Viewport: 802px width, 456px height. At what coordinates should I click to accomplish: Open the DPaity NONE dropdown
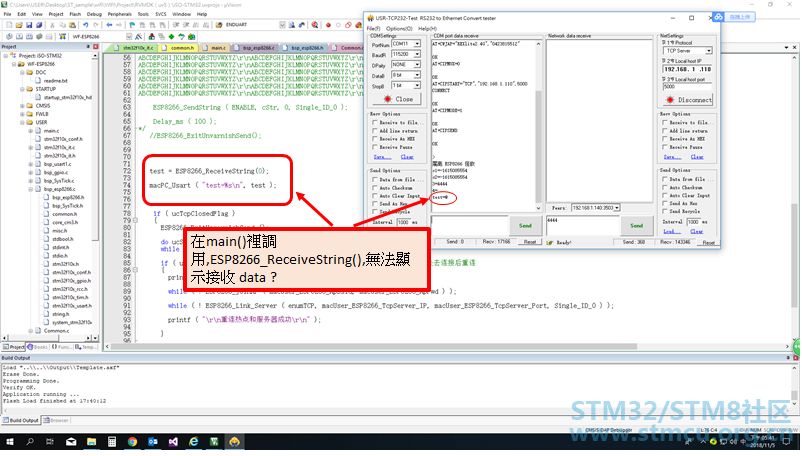pyautogui.click(x=417, y=65)
